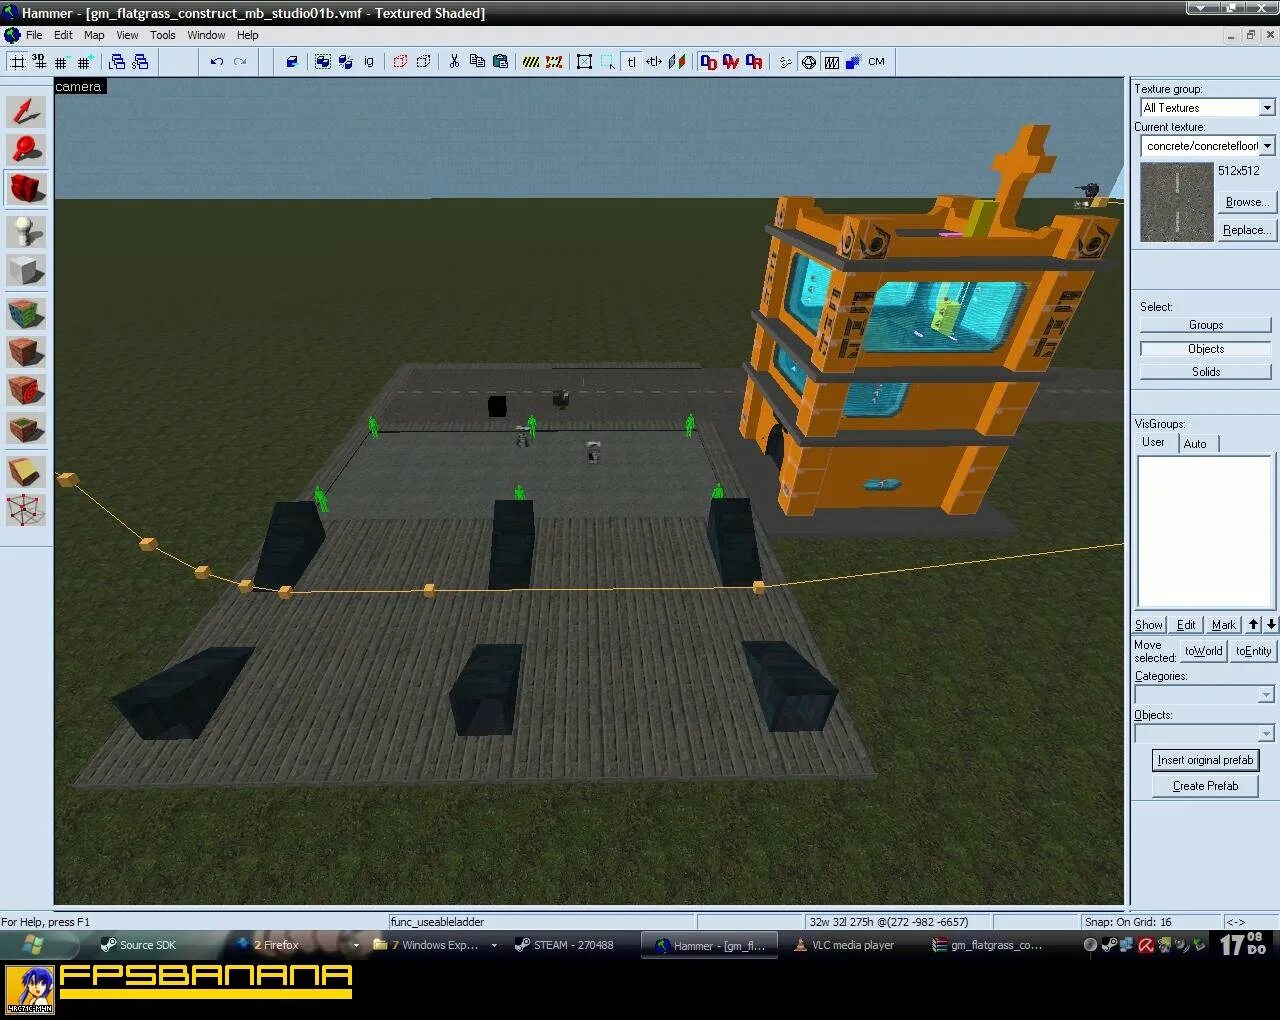
Task: Click Insert original prefab button
Action: (1205, 760)
